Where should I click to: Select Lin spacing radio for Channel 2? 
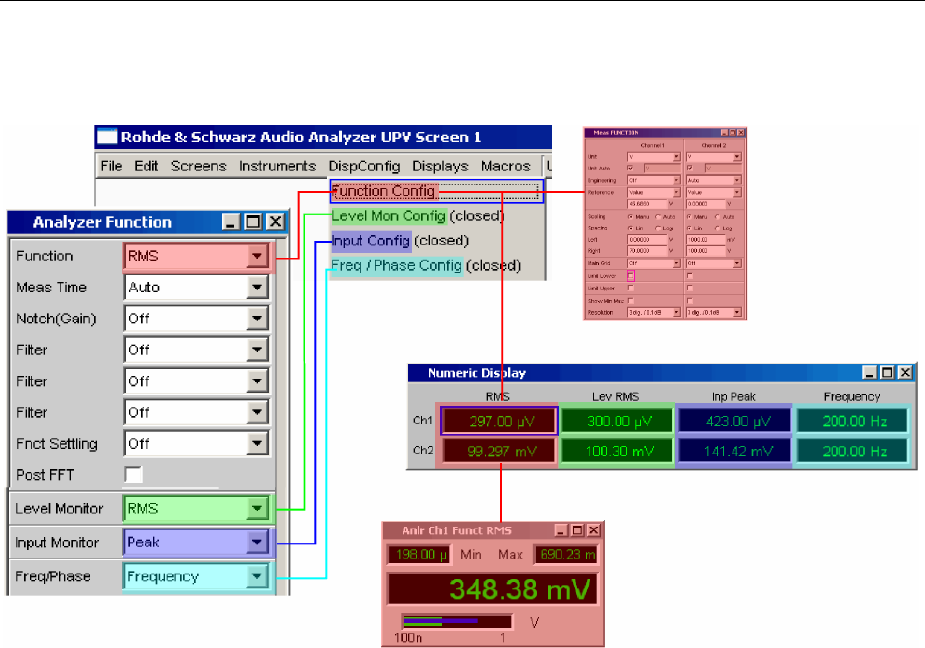[x=689, y=228]
